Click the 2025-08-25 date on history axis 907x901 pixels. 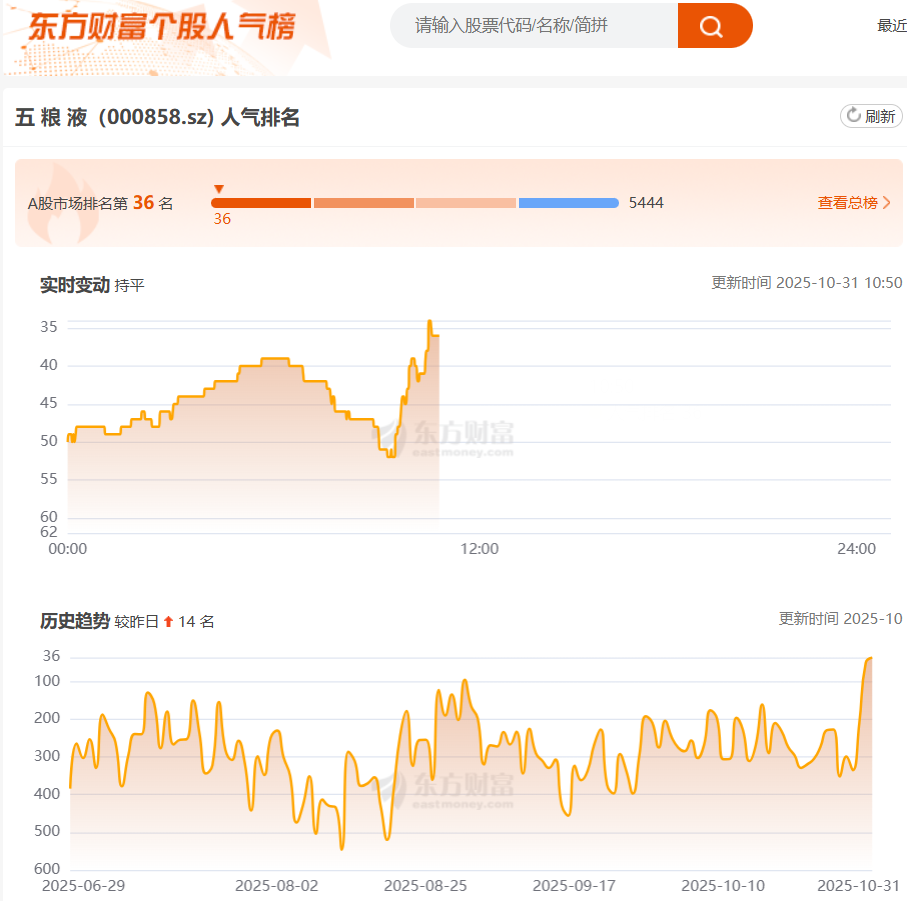425,886
